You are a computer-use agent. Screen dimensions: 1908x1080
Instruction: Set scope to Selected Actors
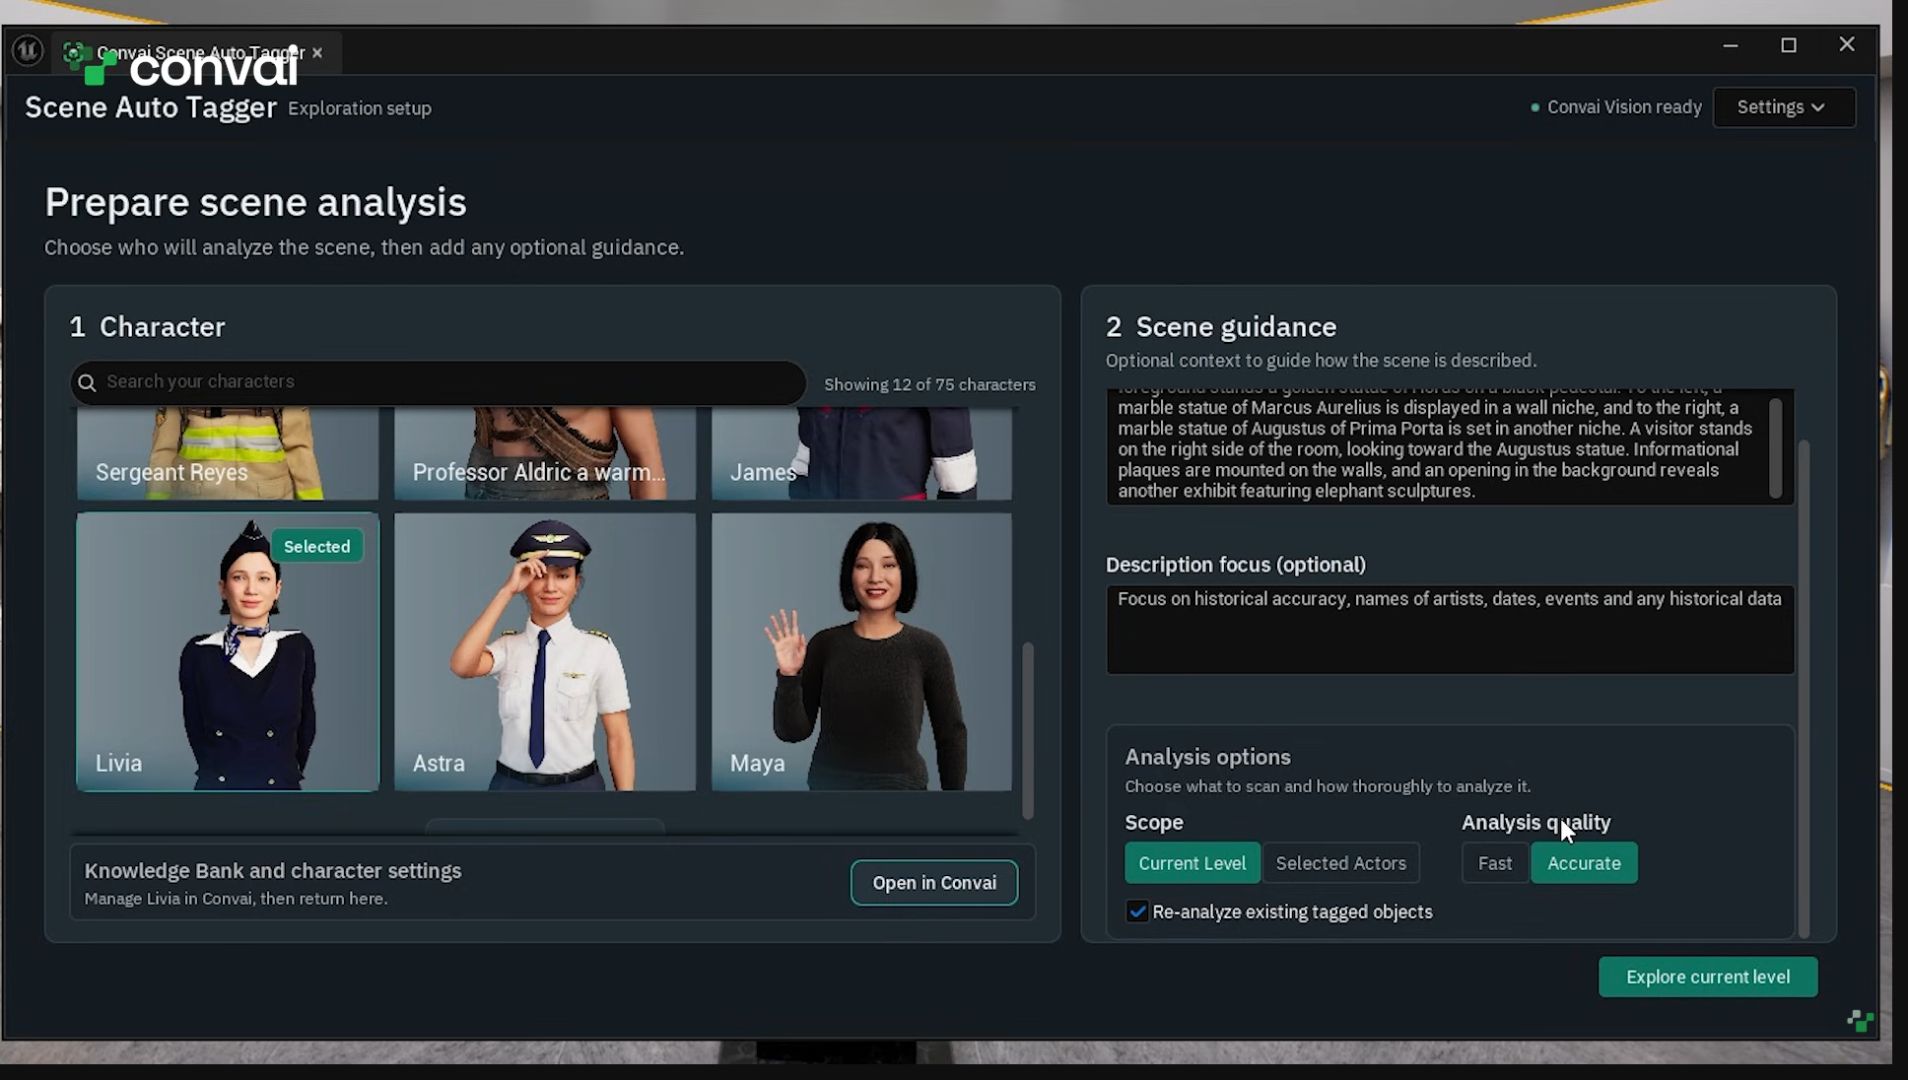pyautogui.click(x=1341, y=863)
